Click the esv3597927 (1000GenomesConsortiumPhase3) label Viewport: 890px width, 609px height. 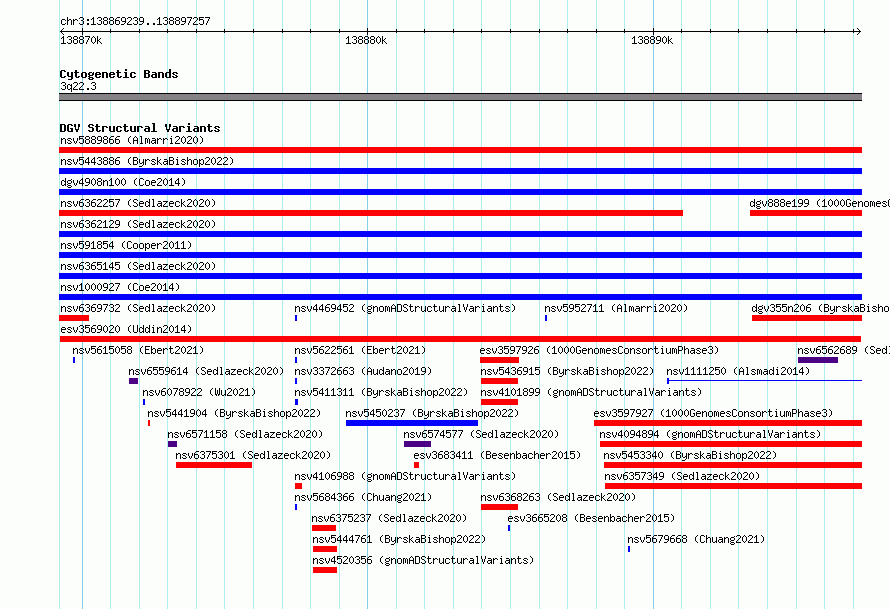pos(713,413)
